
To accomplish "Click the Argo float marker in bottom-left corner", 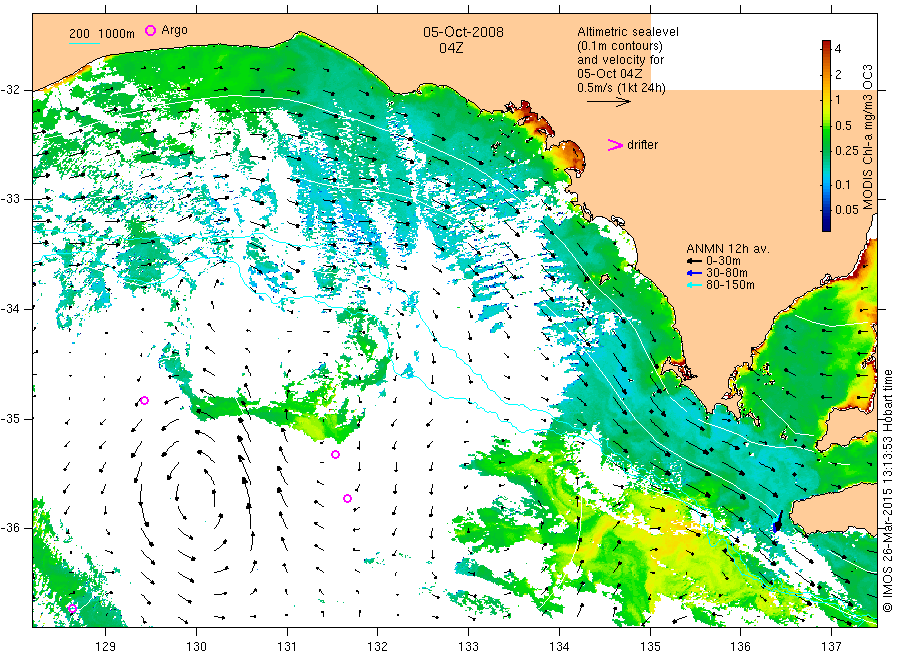I will [x=72, y=608].
